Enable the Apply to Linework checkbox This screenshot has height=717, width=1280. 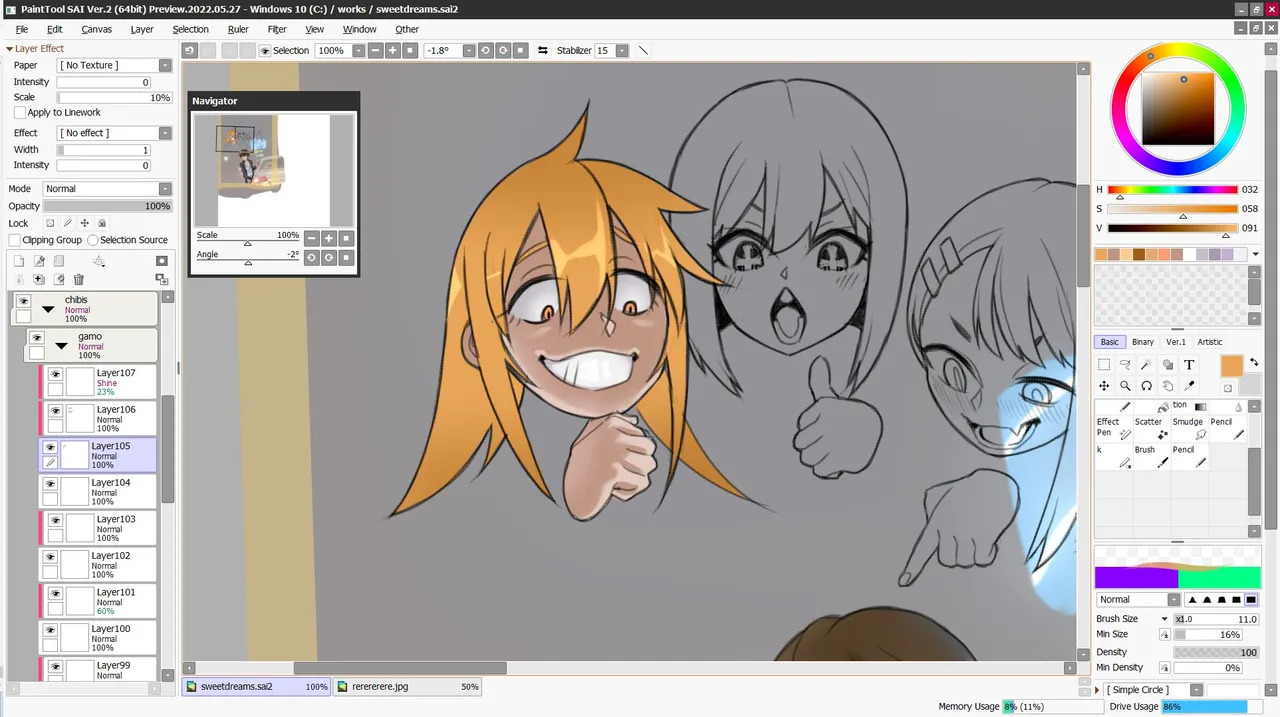click(x=19, y=113)
